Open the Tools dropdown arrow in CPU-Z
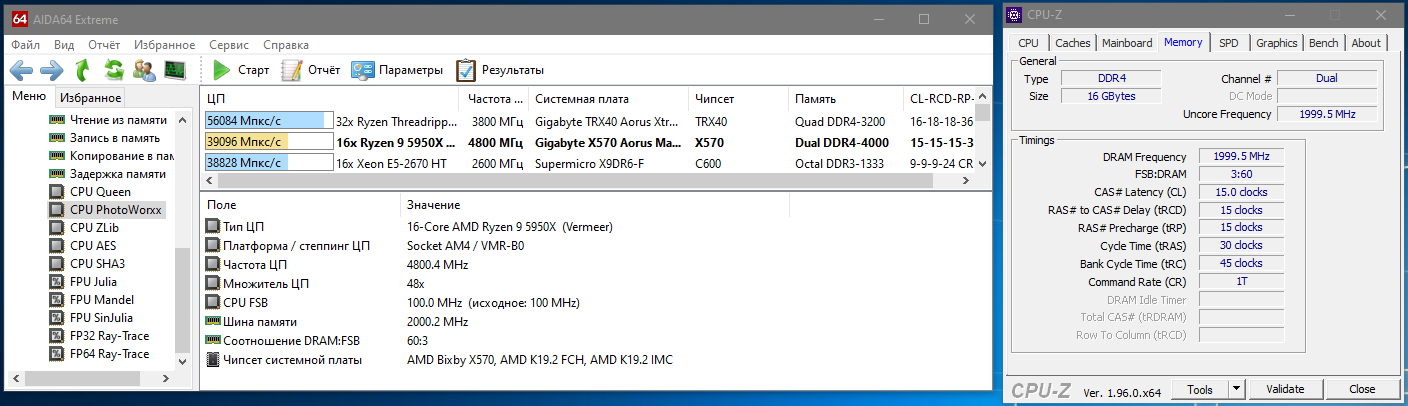The image size is (1408, 406). [x=1237, y=389]
